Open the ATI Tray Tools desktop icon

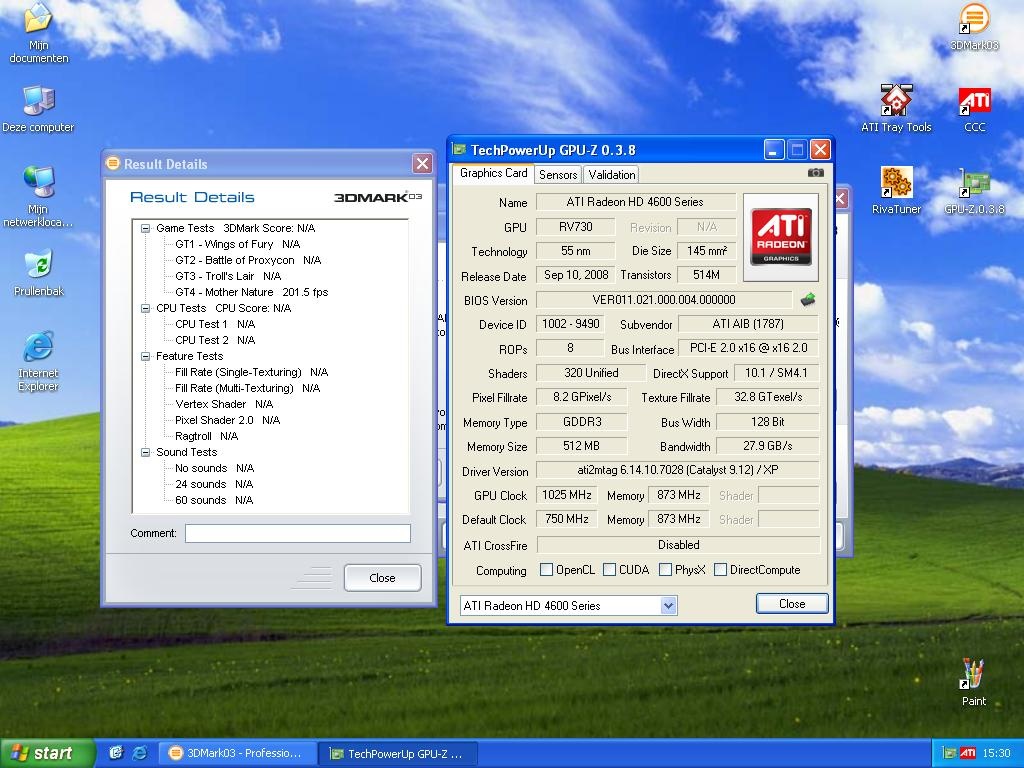click(x=896, y=102)
